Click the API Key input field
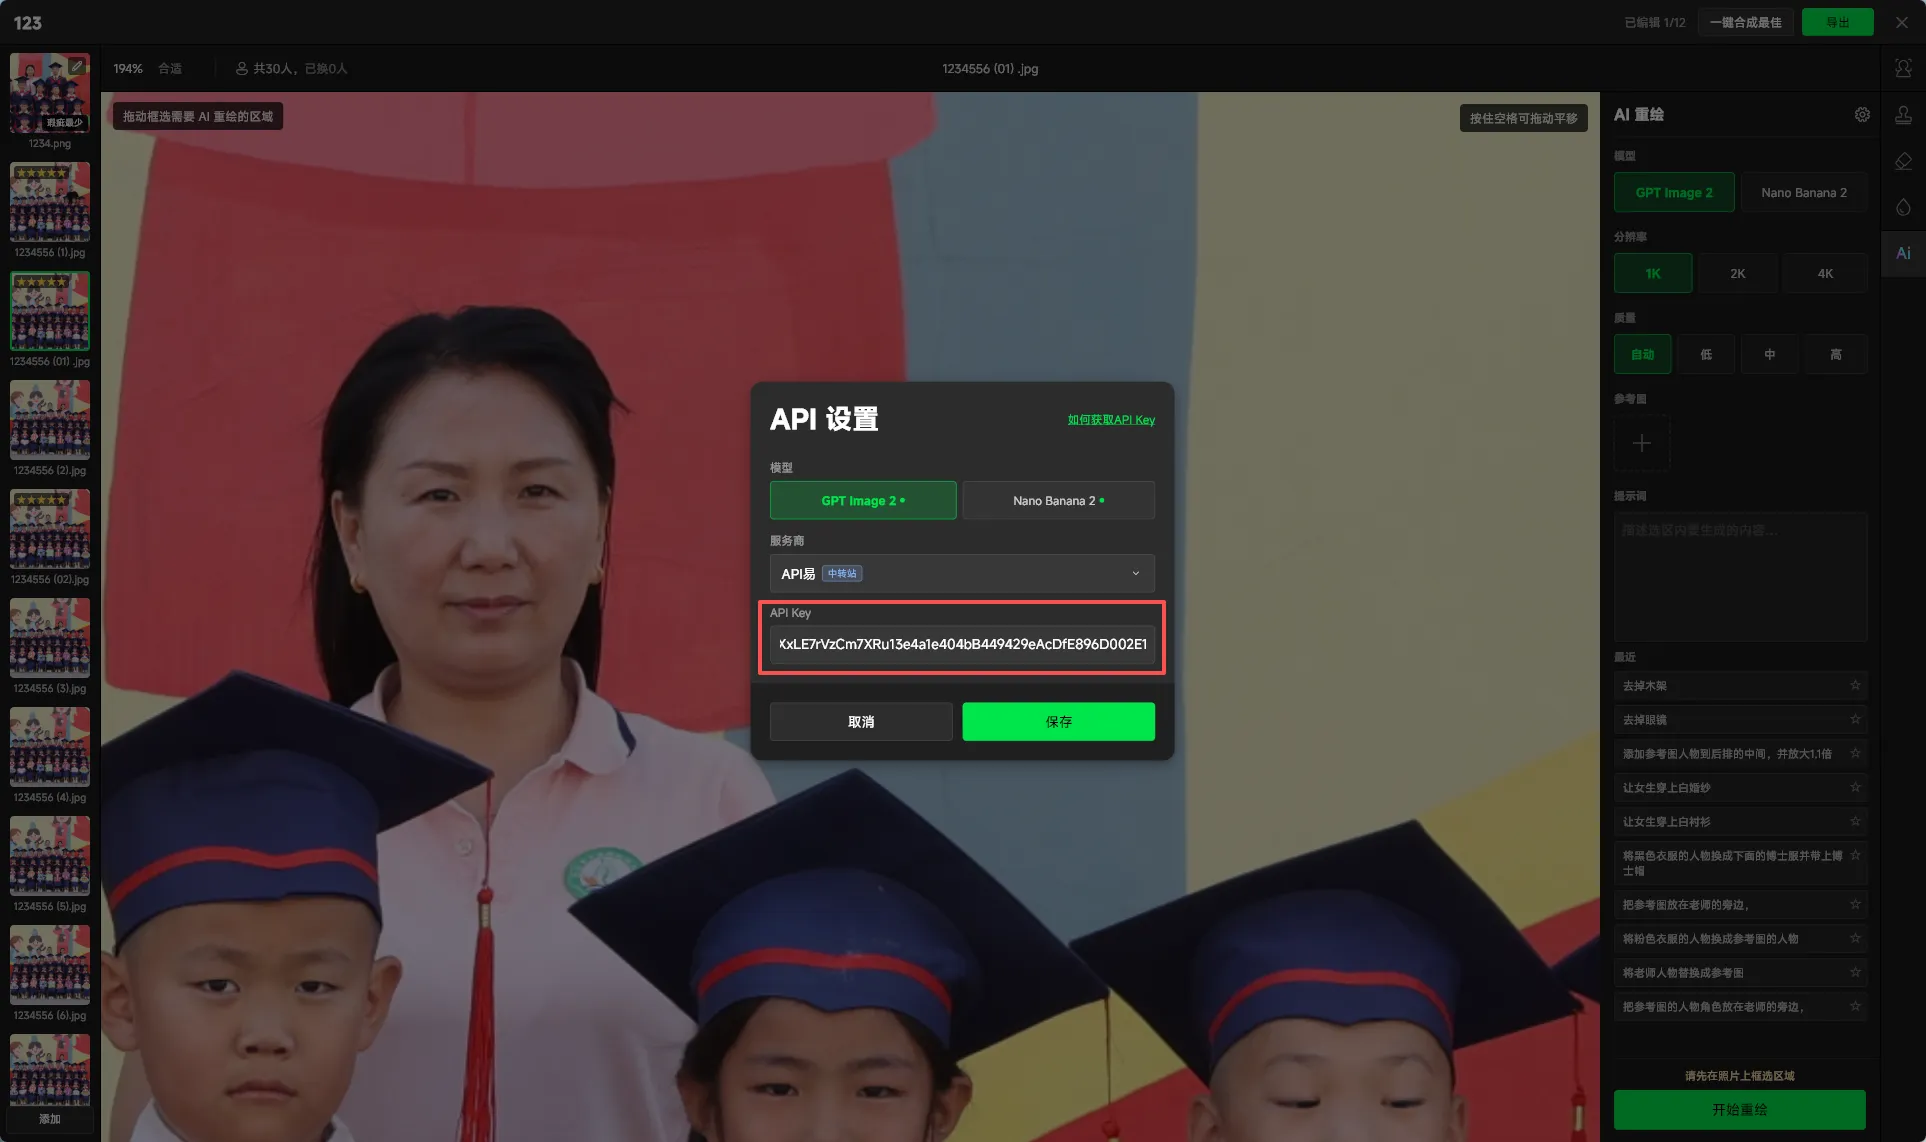Screen dimensions: 1926x1142 (962, 644)
